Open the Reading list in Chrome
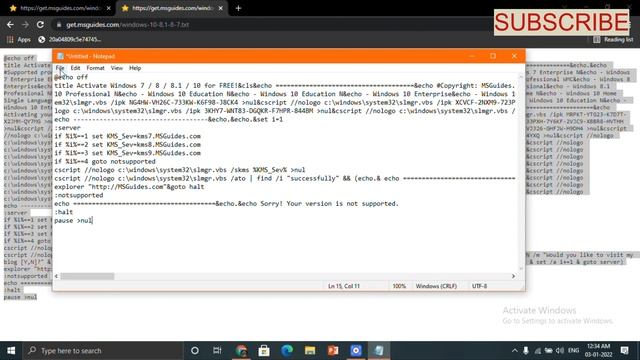Screen dimensions: 640x360 point(613,40)
